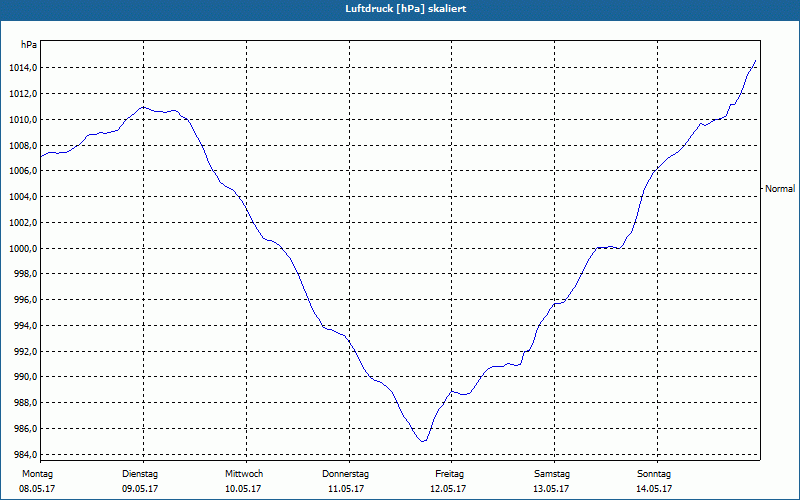Click the '14.05.17' date label

pyautogui.click(x=655, y=489)
